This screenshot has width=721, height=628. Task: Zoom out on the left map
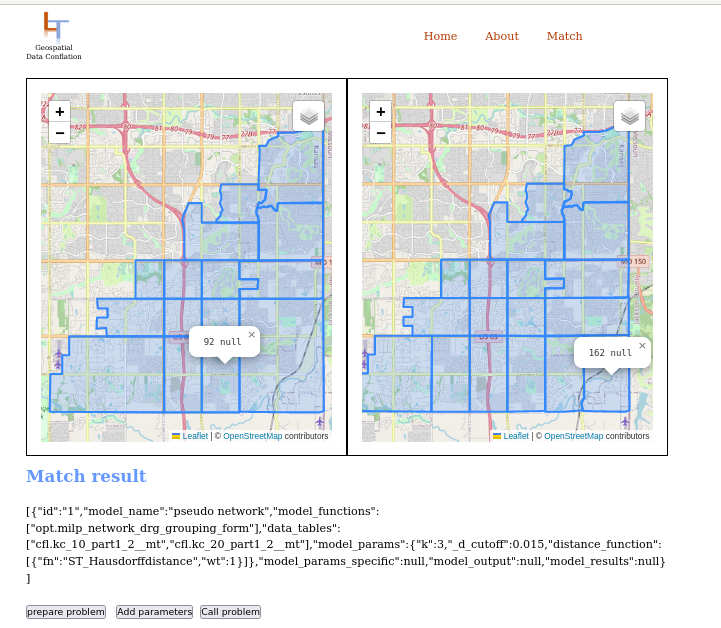[60, 133]
